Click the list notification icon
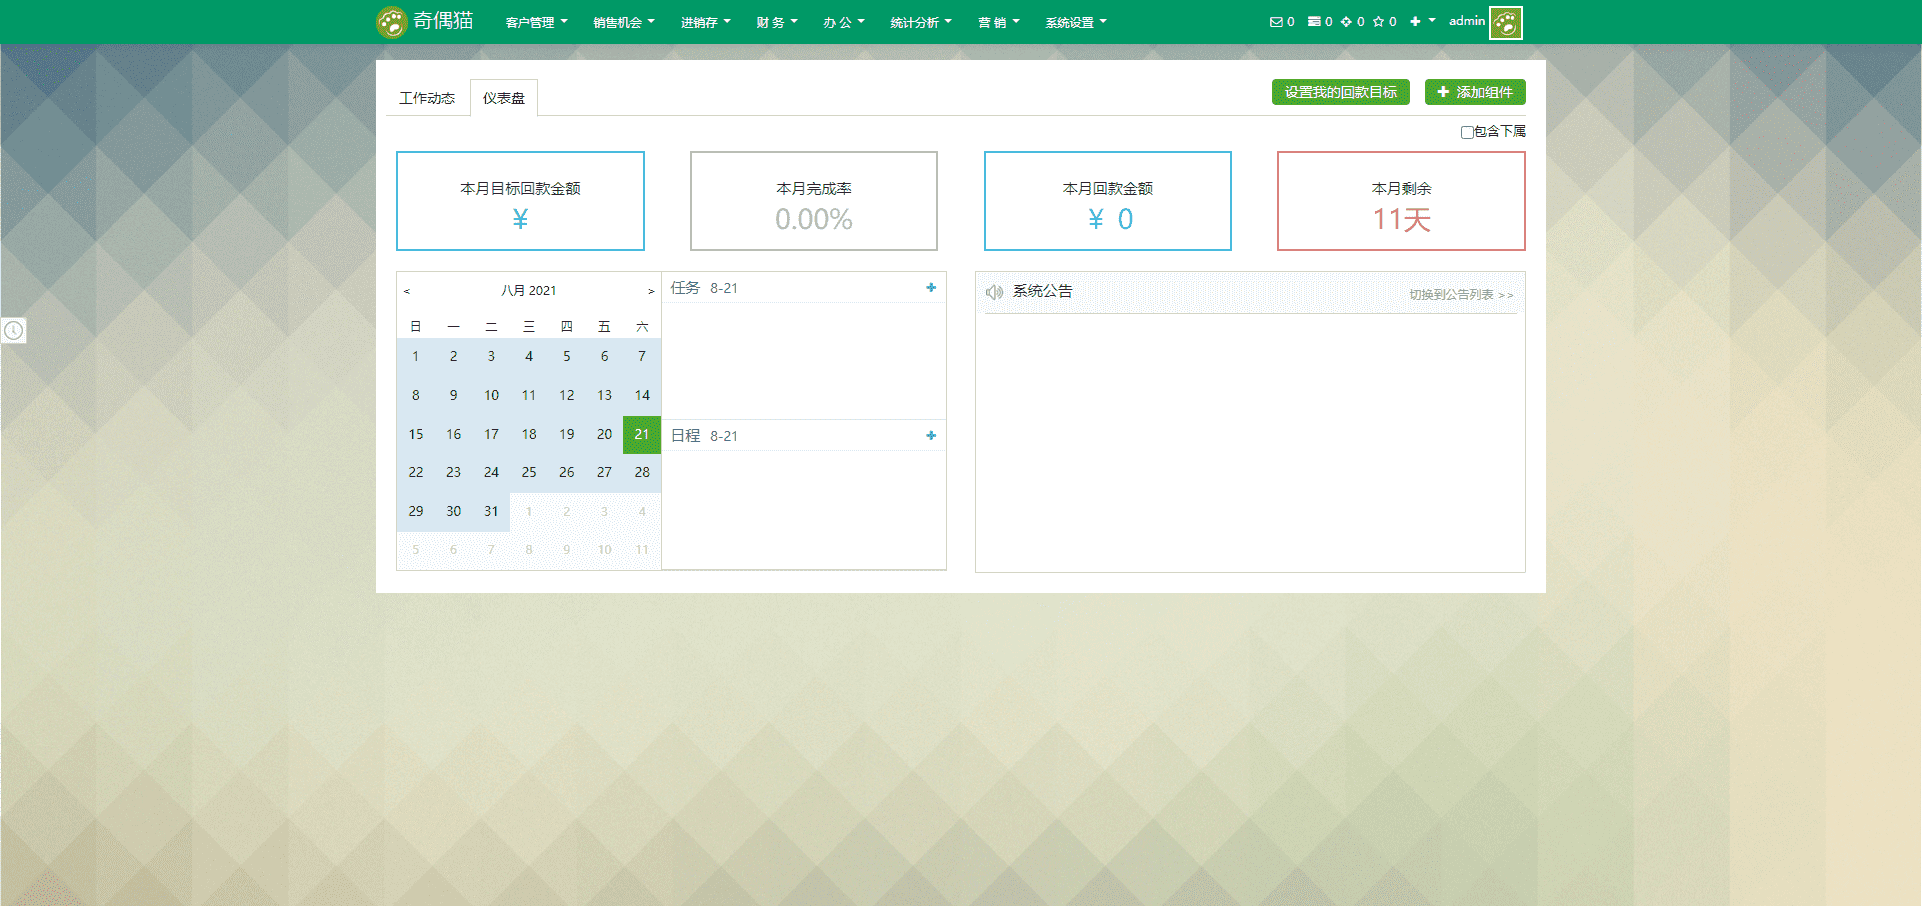 (x=1314, y=22)
